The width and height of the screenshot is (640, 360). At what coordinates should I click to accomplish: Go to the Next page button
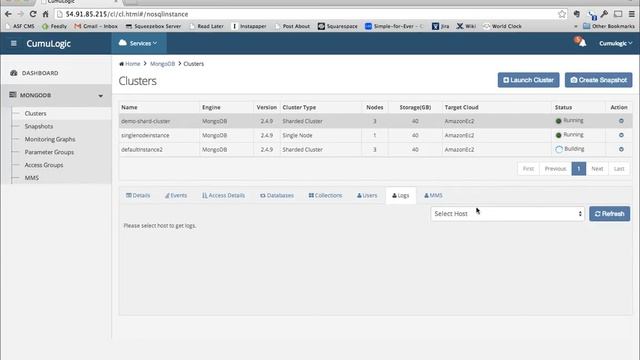point(597,169)
